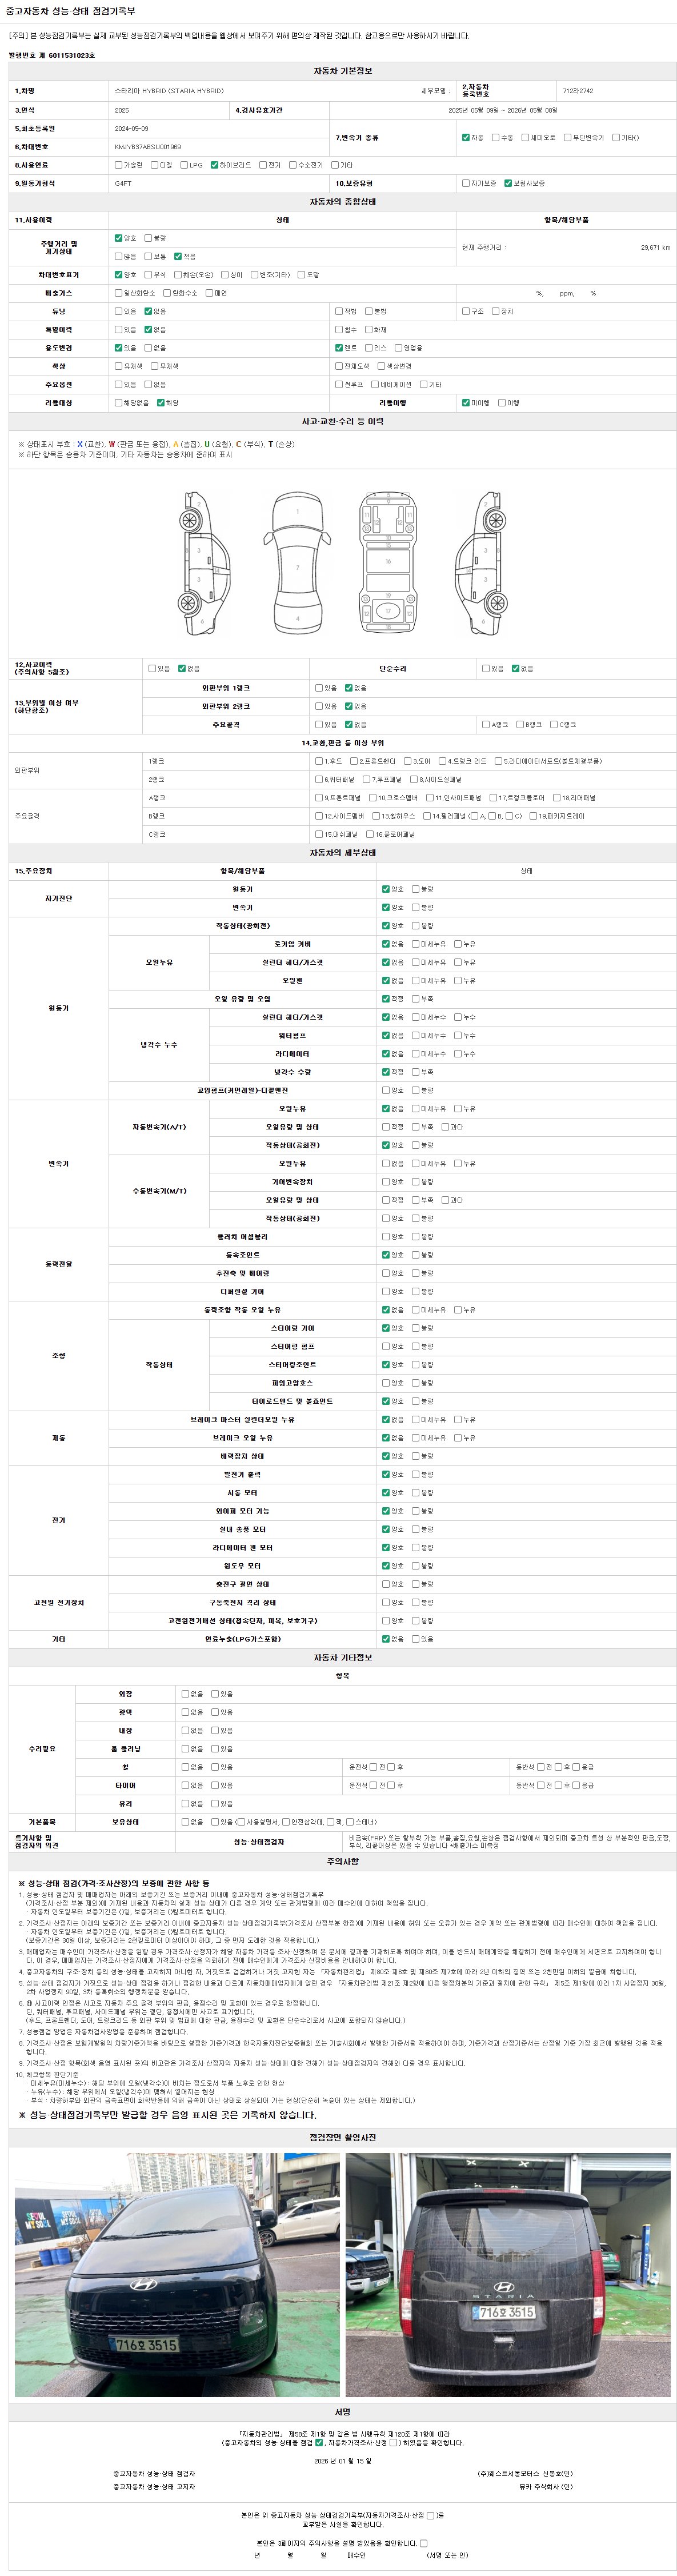Uncheck the 보험사보증 warranty checkbox
This screenshot has height=2576, width=677.
tap(509, 183)
